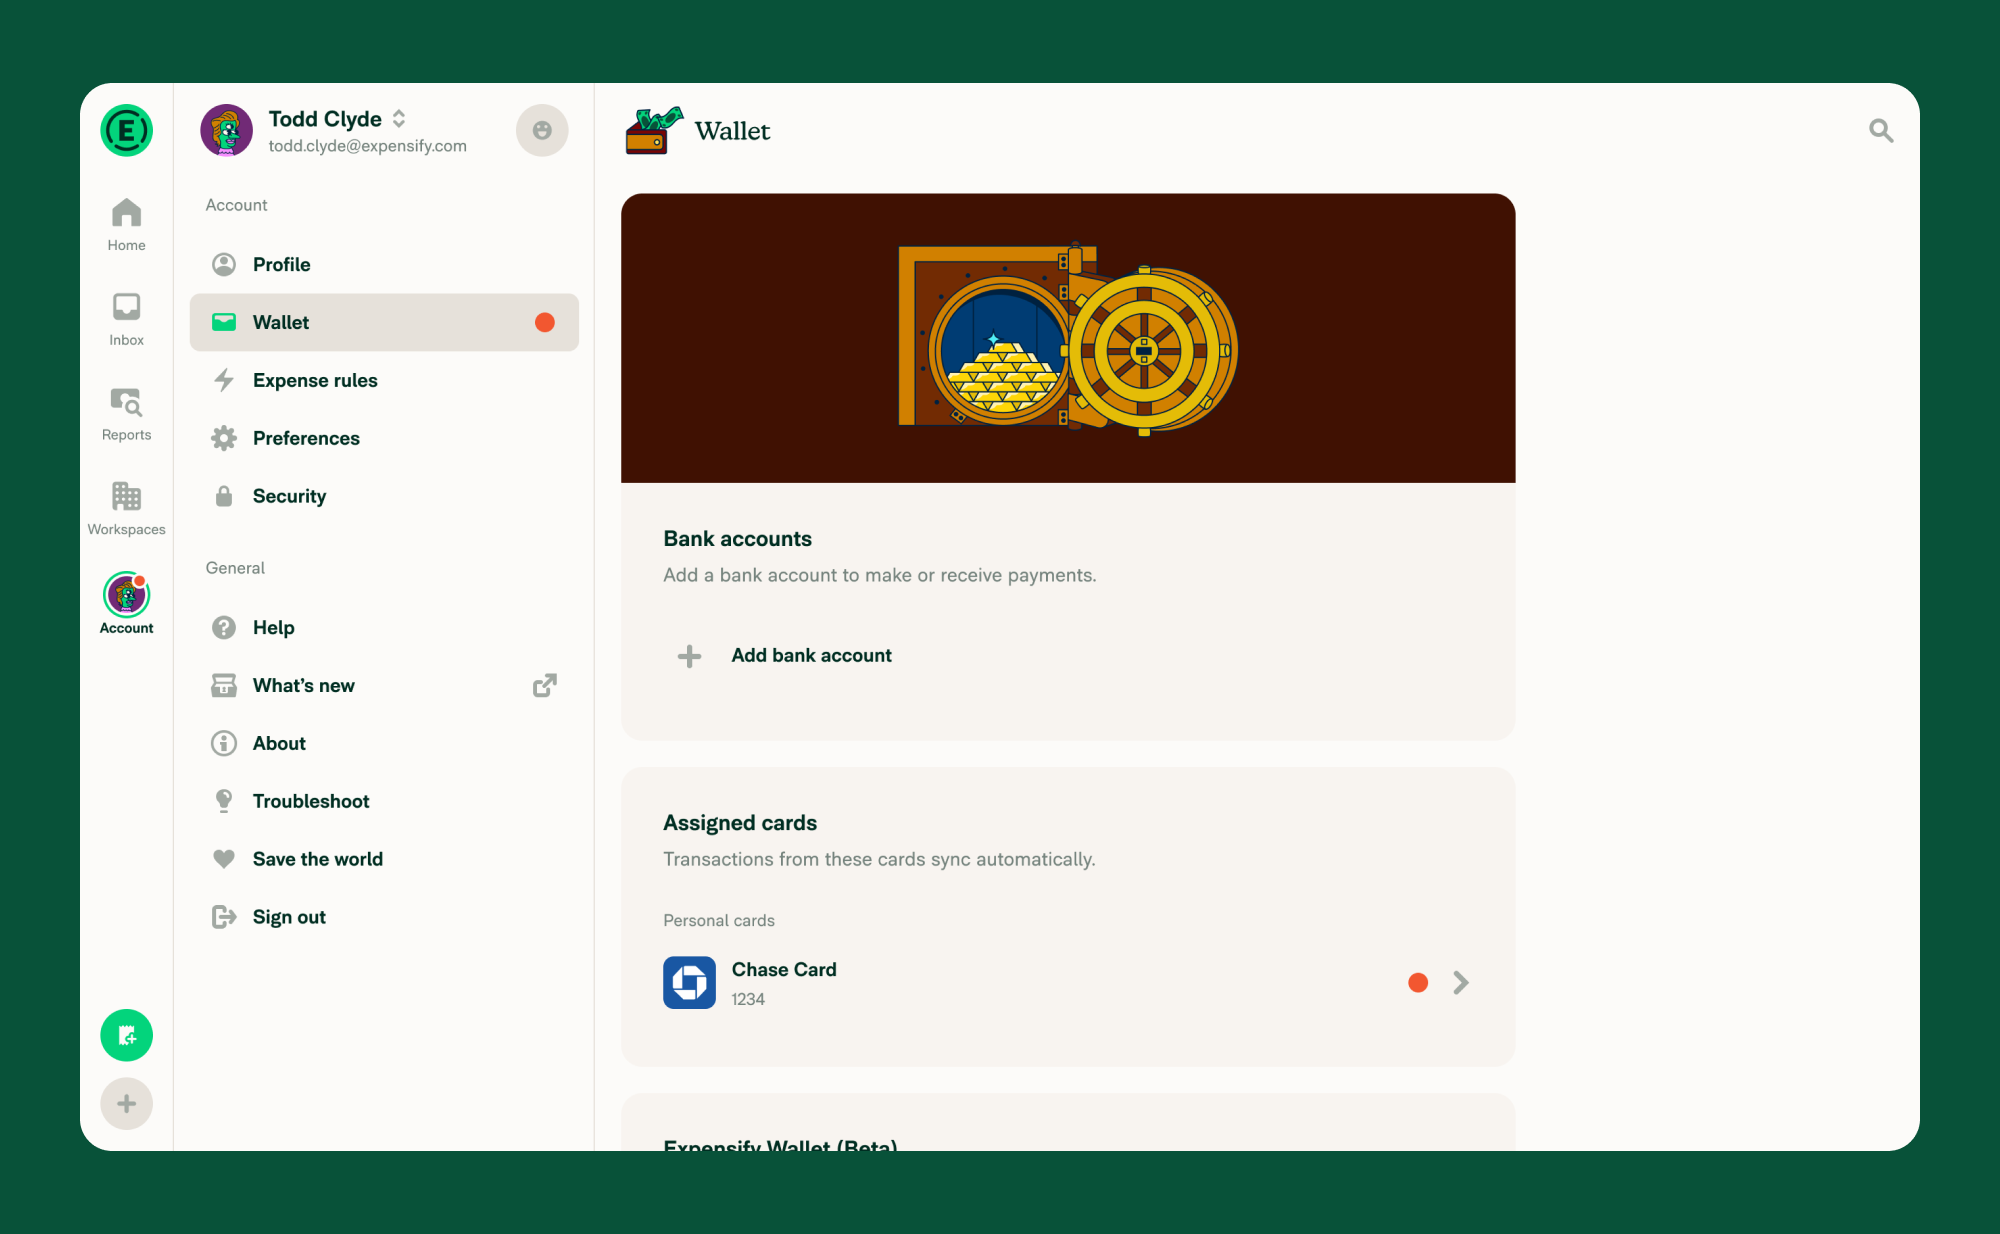Open the Inbox icon
This screenshot has height=1234, width=2000.
click(x=126, y=320)
